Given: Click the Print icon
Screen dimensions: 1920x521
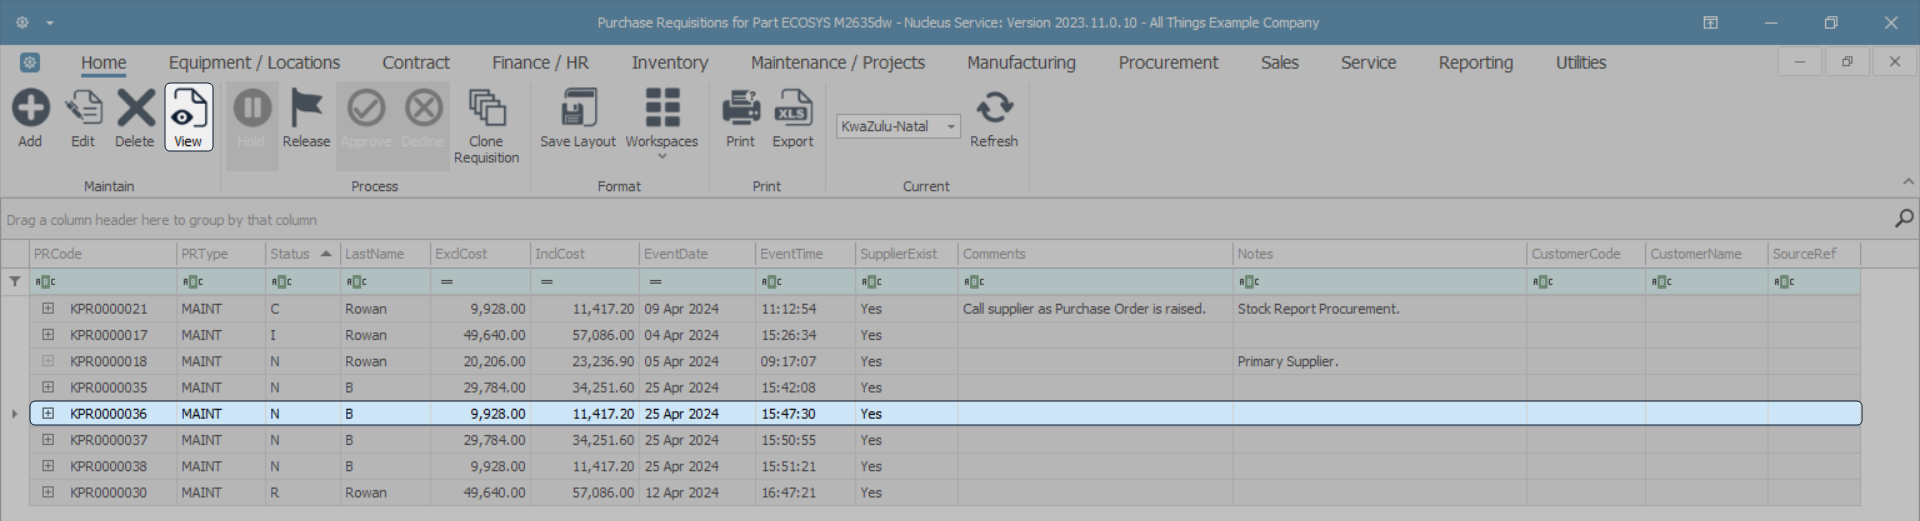Looking at the screenshot, I should [x=740, y=108].
